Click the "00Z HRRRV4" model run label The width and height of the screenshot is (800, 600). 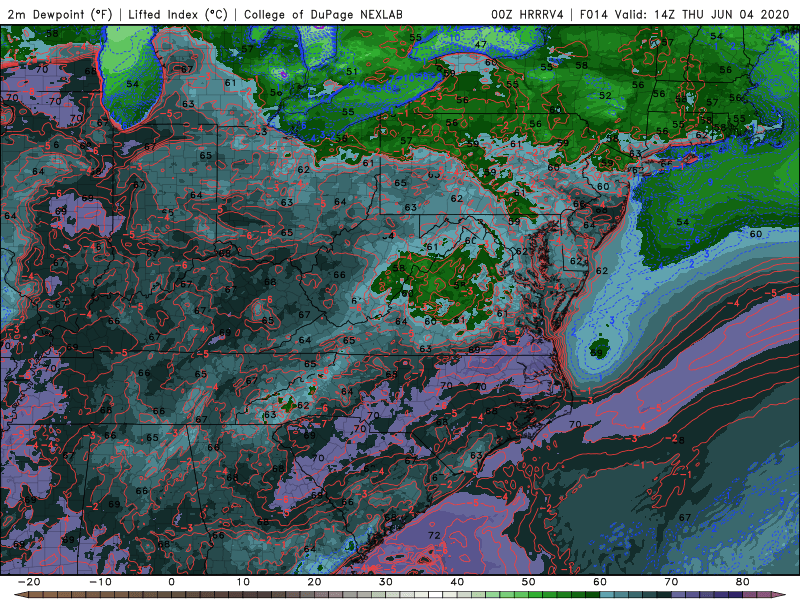point(527,14)
